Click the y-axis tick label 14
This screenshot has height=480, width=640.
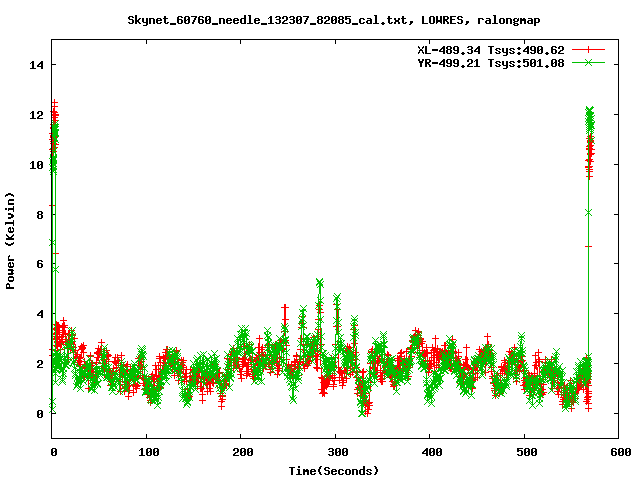(x=36, y=65)
